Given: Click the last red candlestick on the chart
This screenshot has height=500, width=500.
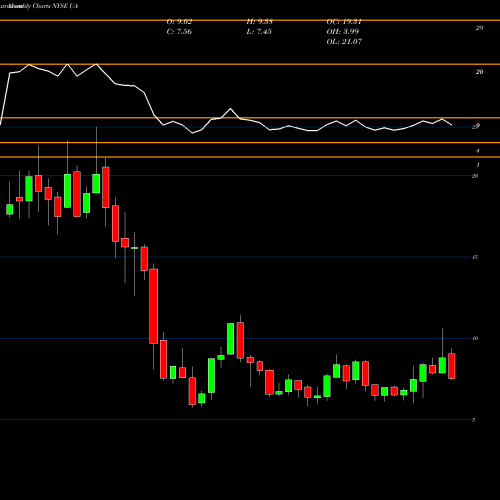Looking at the screenshot, I should coord(452,366).
